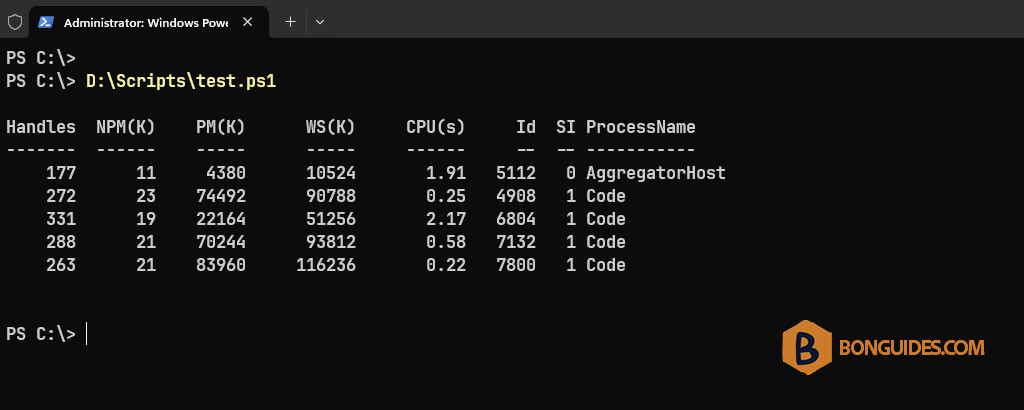Click the AggregatorHost process name
The width and height of the screenshot is (1024, 410).
[x=656, y=174]
